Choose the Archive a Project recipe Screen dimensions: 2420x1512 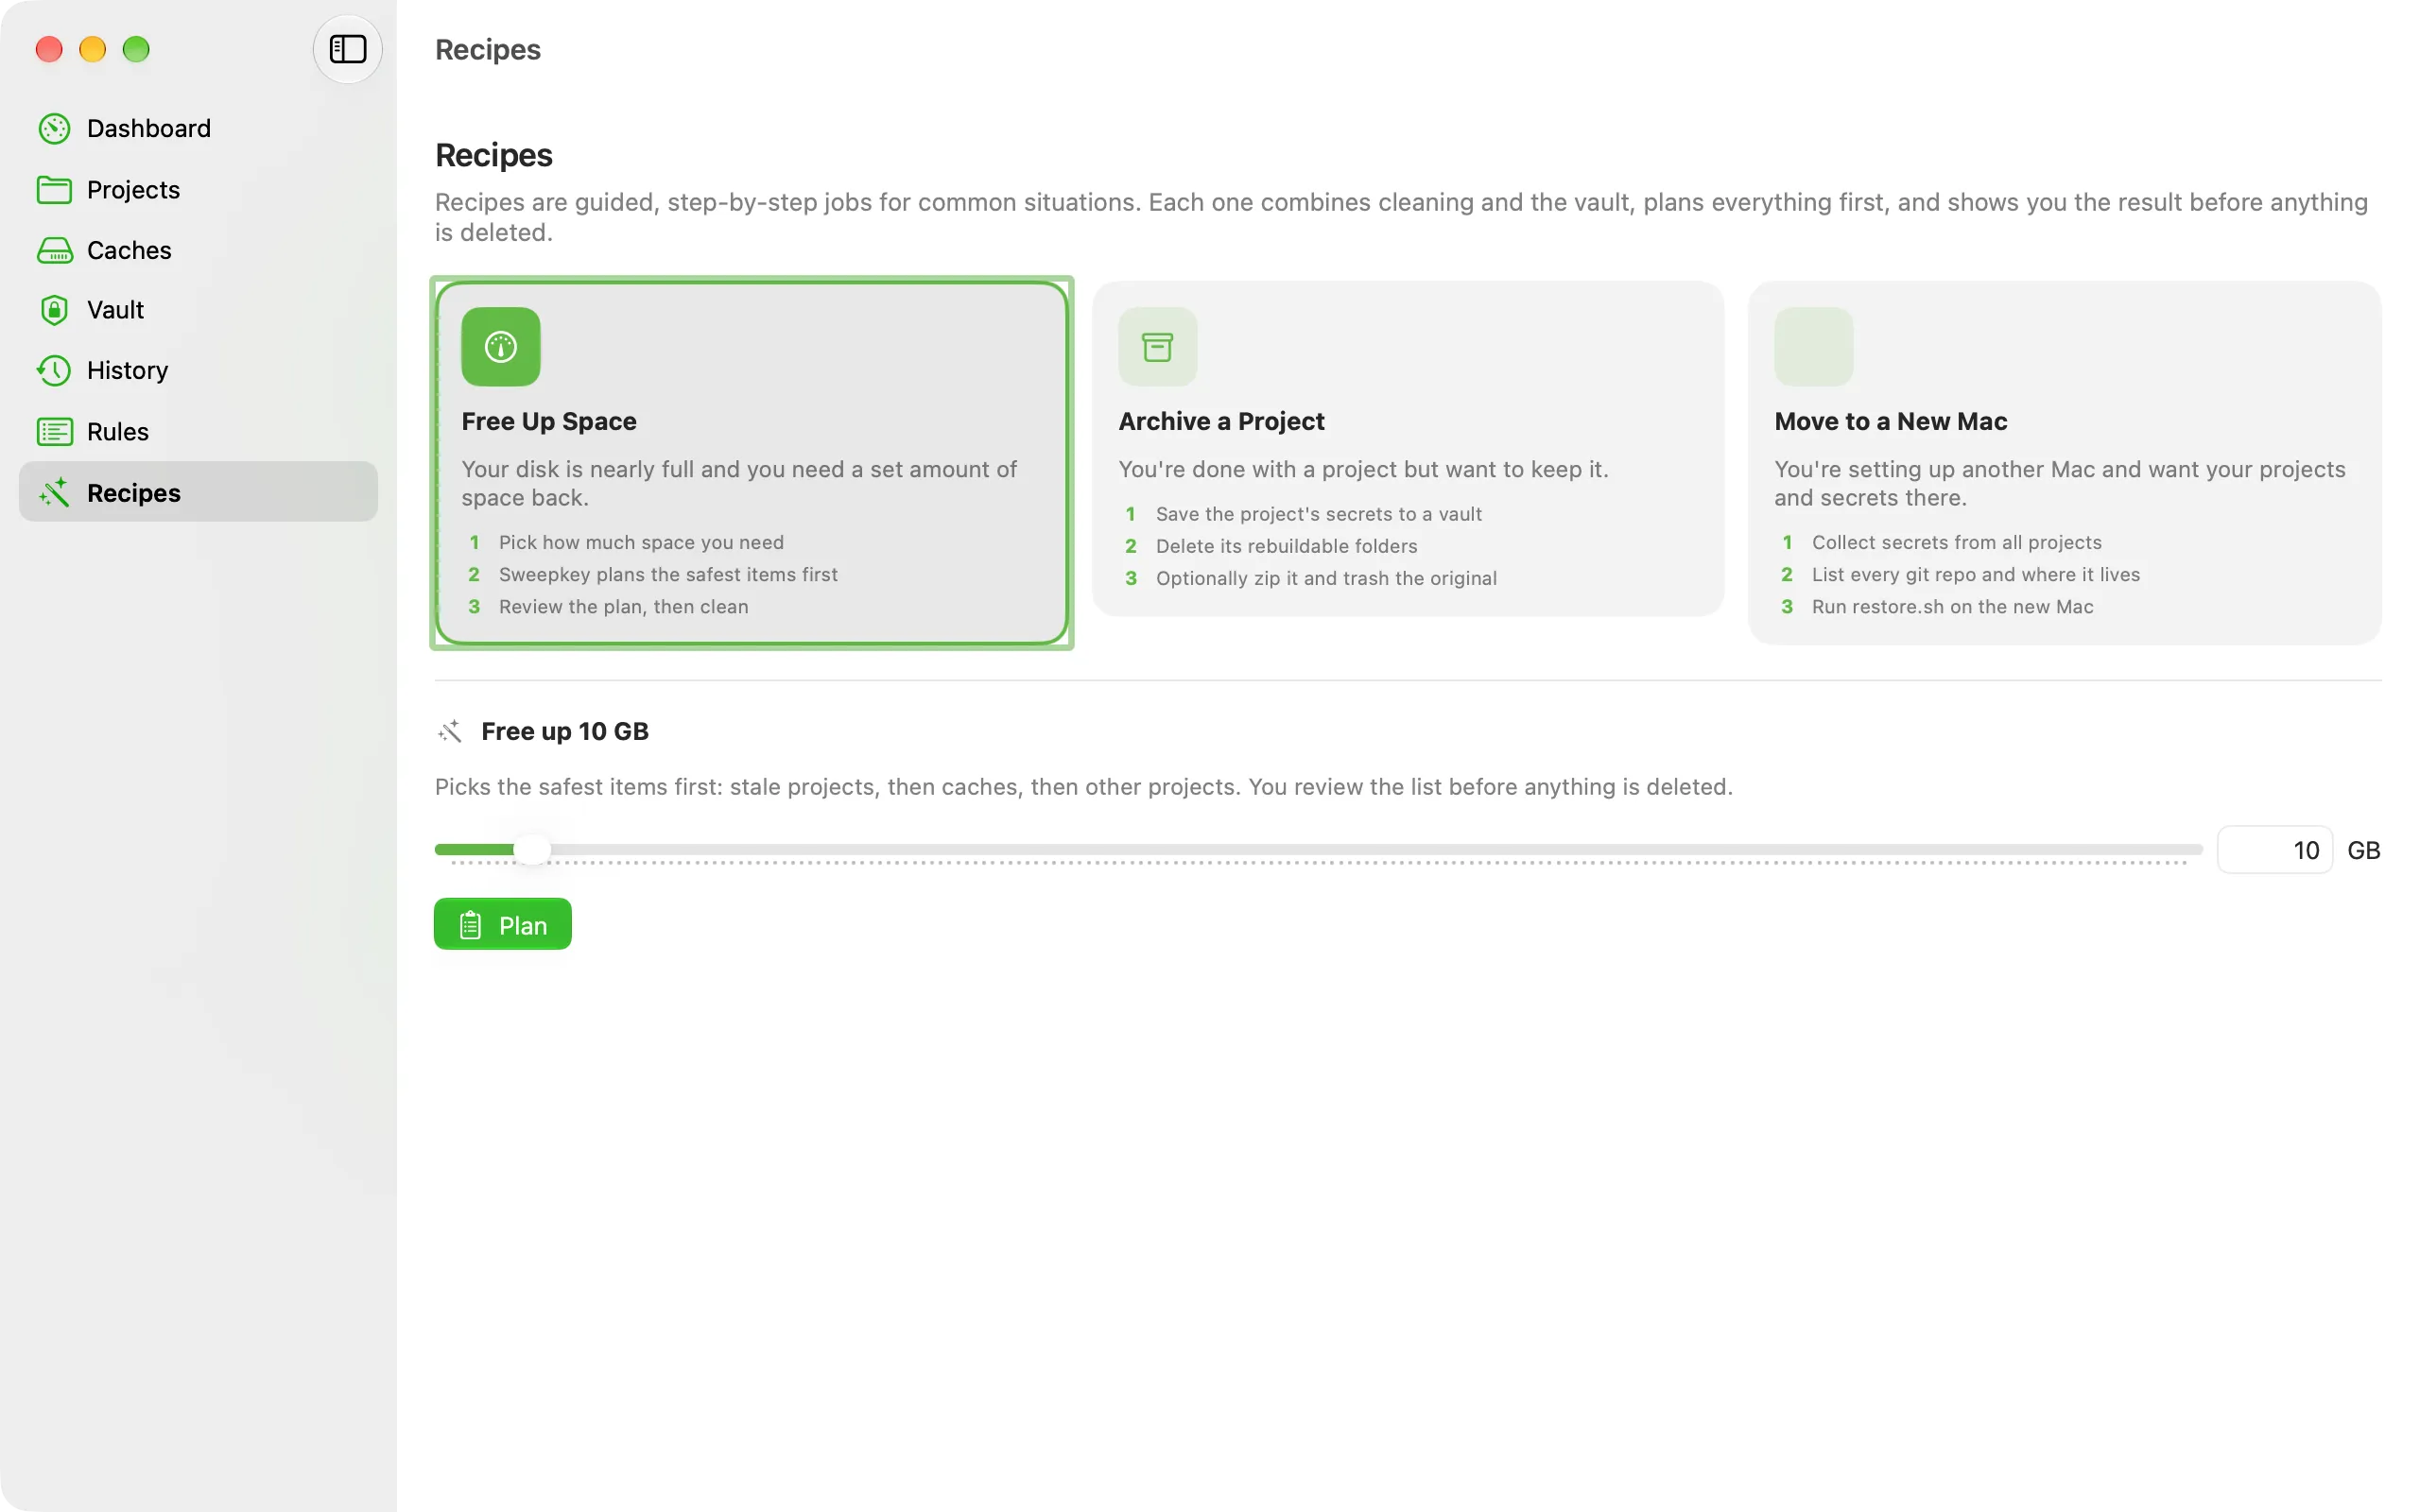1407,448
